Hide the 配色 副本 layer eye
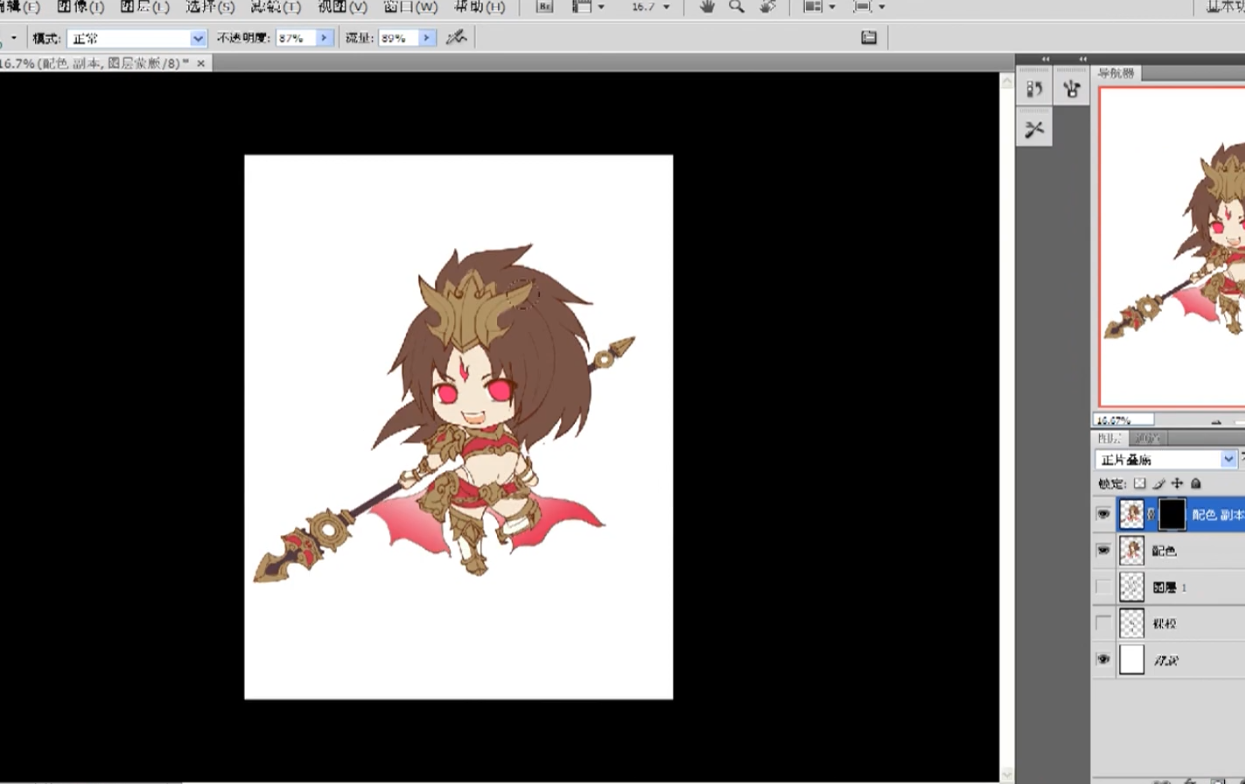 pyautogui.click(x=1103, y=514)
